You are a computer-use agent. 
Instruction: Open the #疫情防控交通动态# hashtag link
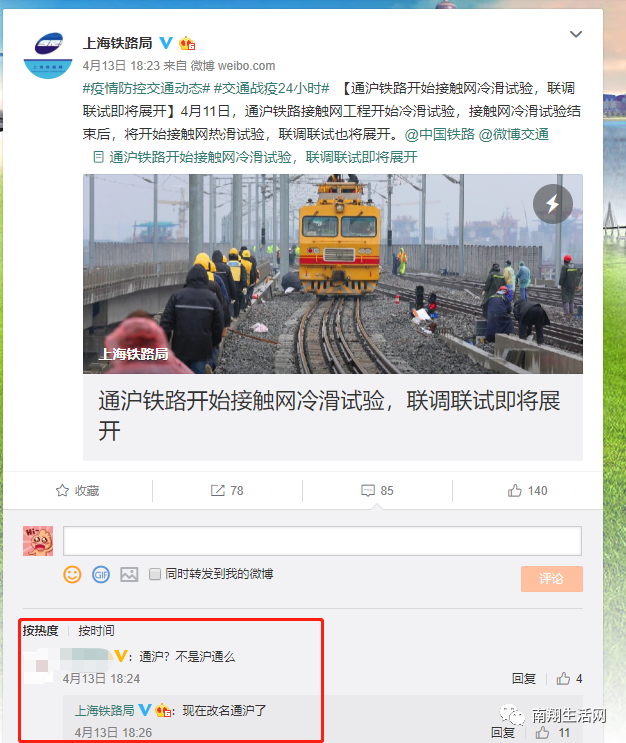pyautogui.click(x=146, y=88)
